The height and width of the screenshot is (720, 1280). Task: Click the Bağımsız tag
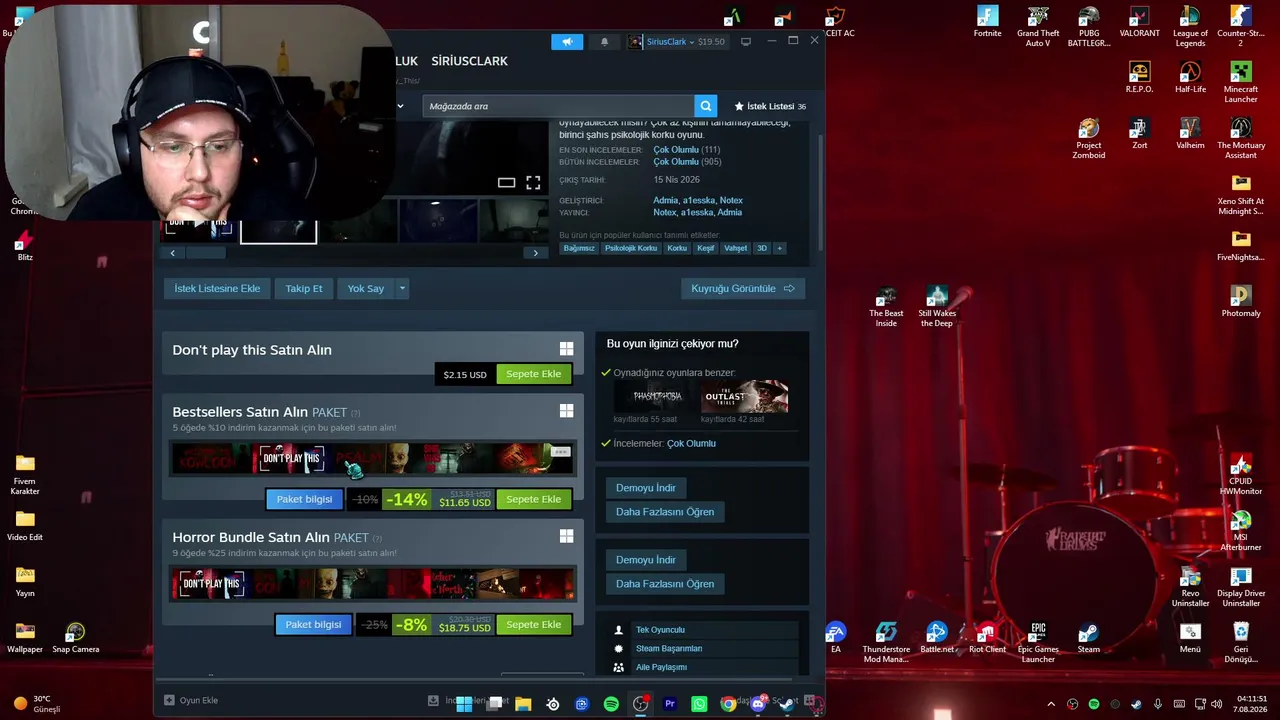click(x=579, y=248)
